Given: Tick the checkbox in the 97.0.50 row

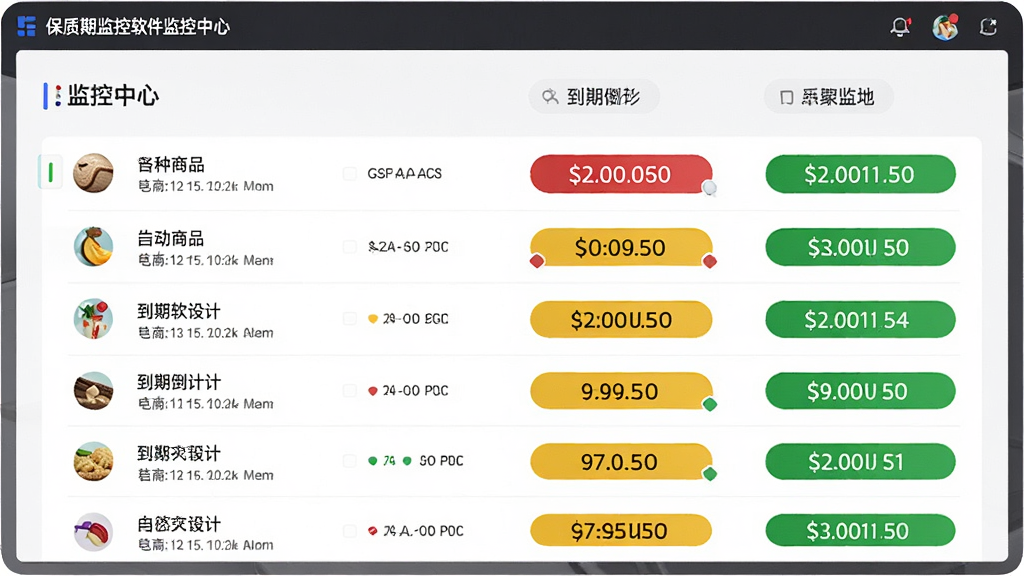Looking at the screenshot, I should pyautogui.click(x=350, y=460).
